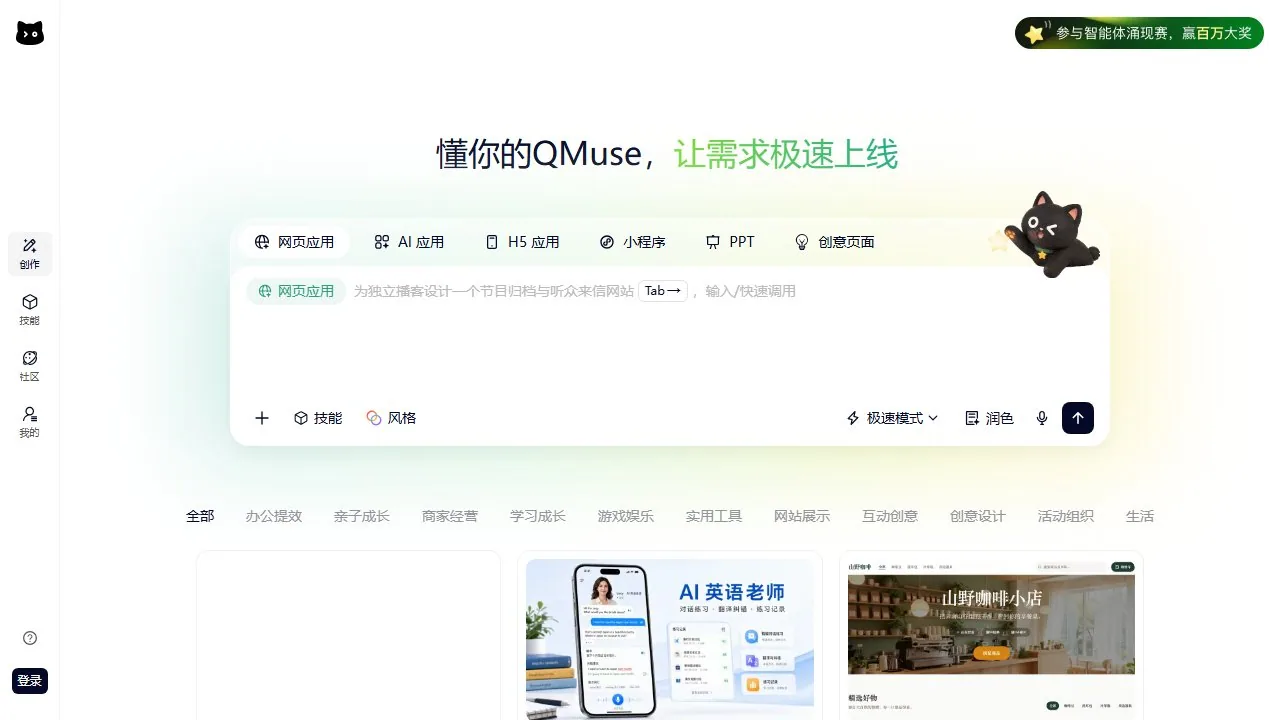The image size is (1280, 720).
Task: Select the 亲子成长 category filter
Action: point(362,516)
